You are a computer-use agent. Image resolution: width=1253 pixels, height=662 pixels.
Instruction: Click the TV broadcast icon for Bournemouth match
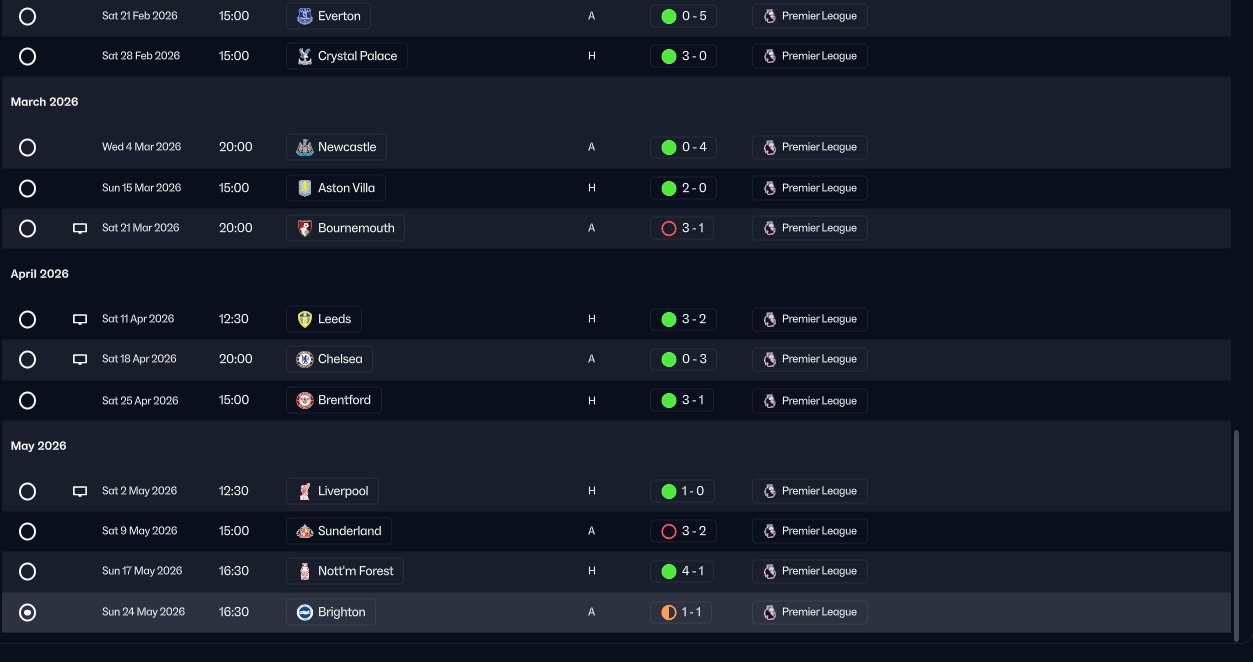click(x=80, y=229)
